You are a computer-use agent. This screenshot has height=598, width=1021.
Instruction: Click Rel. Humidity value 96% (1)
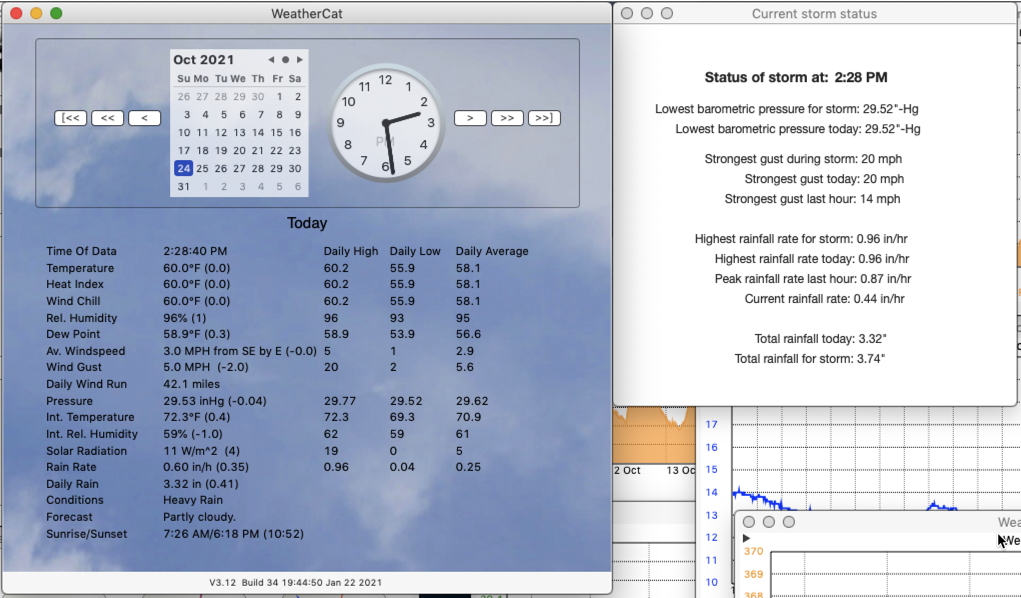[x=185, y=318]
